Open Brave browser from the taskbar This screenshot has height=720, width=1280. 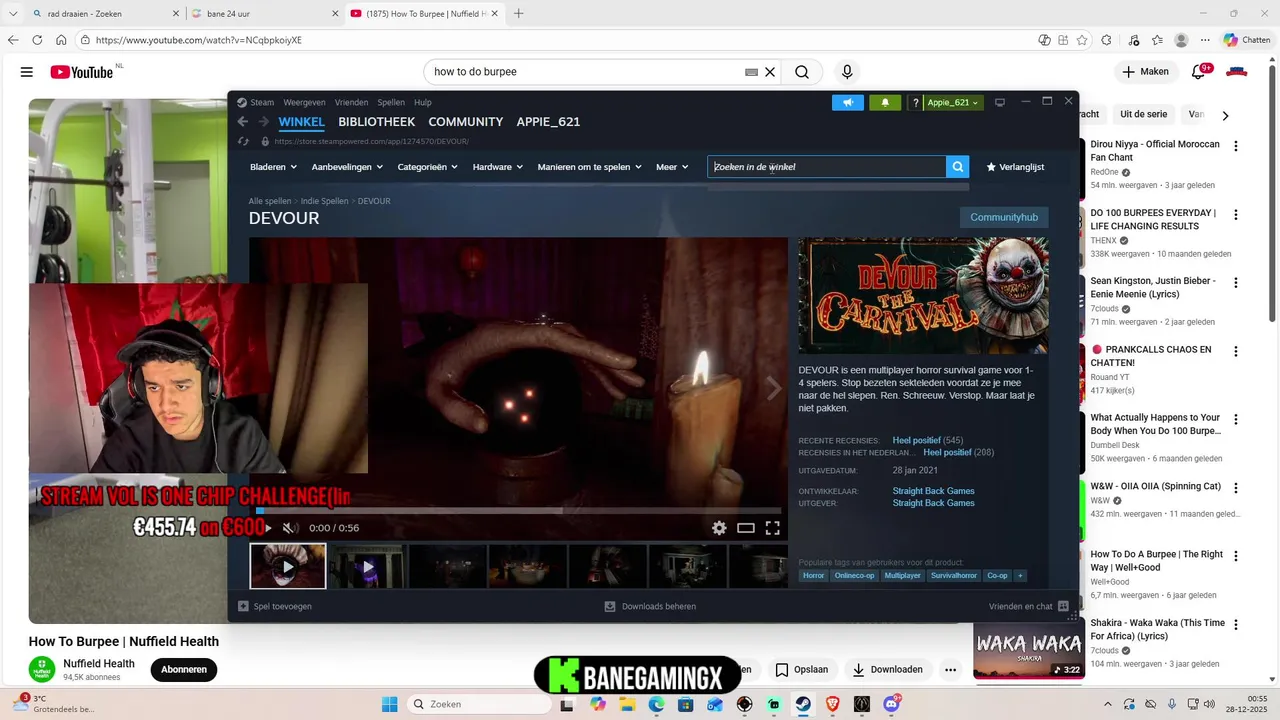click(833, 704)
